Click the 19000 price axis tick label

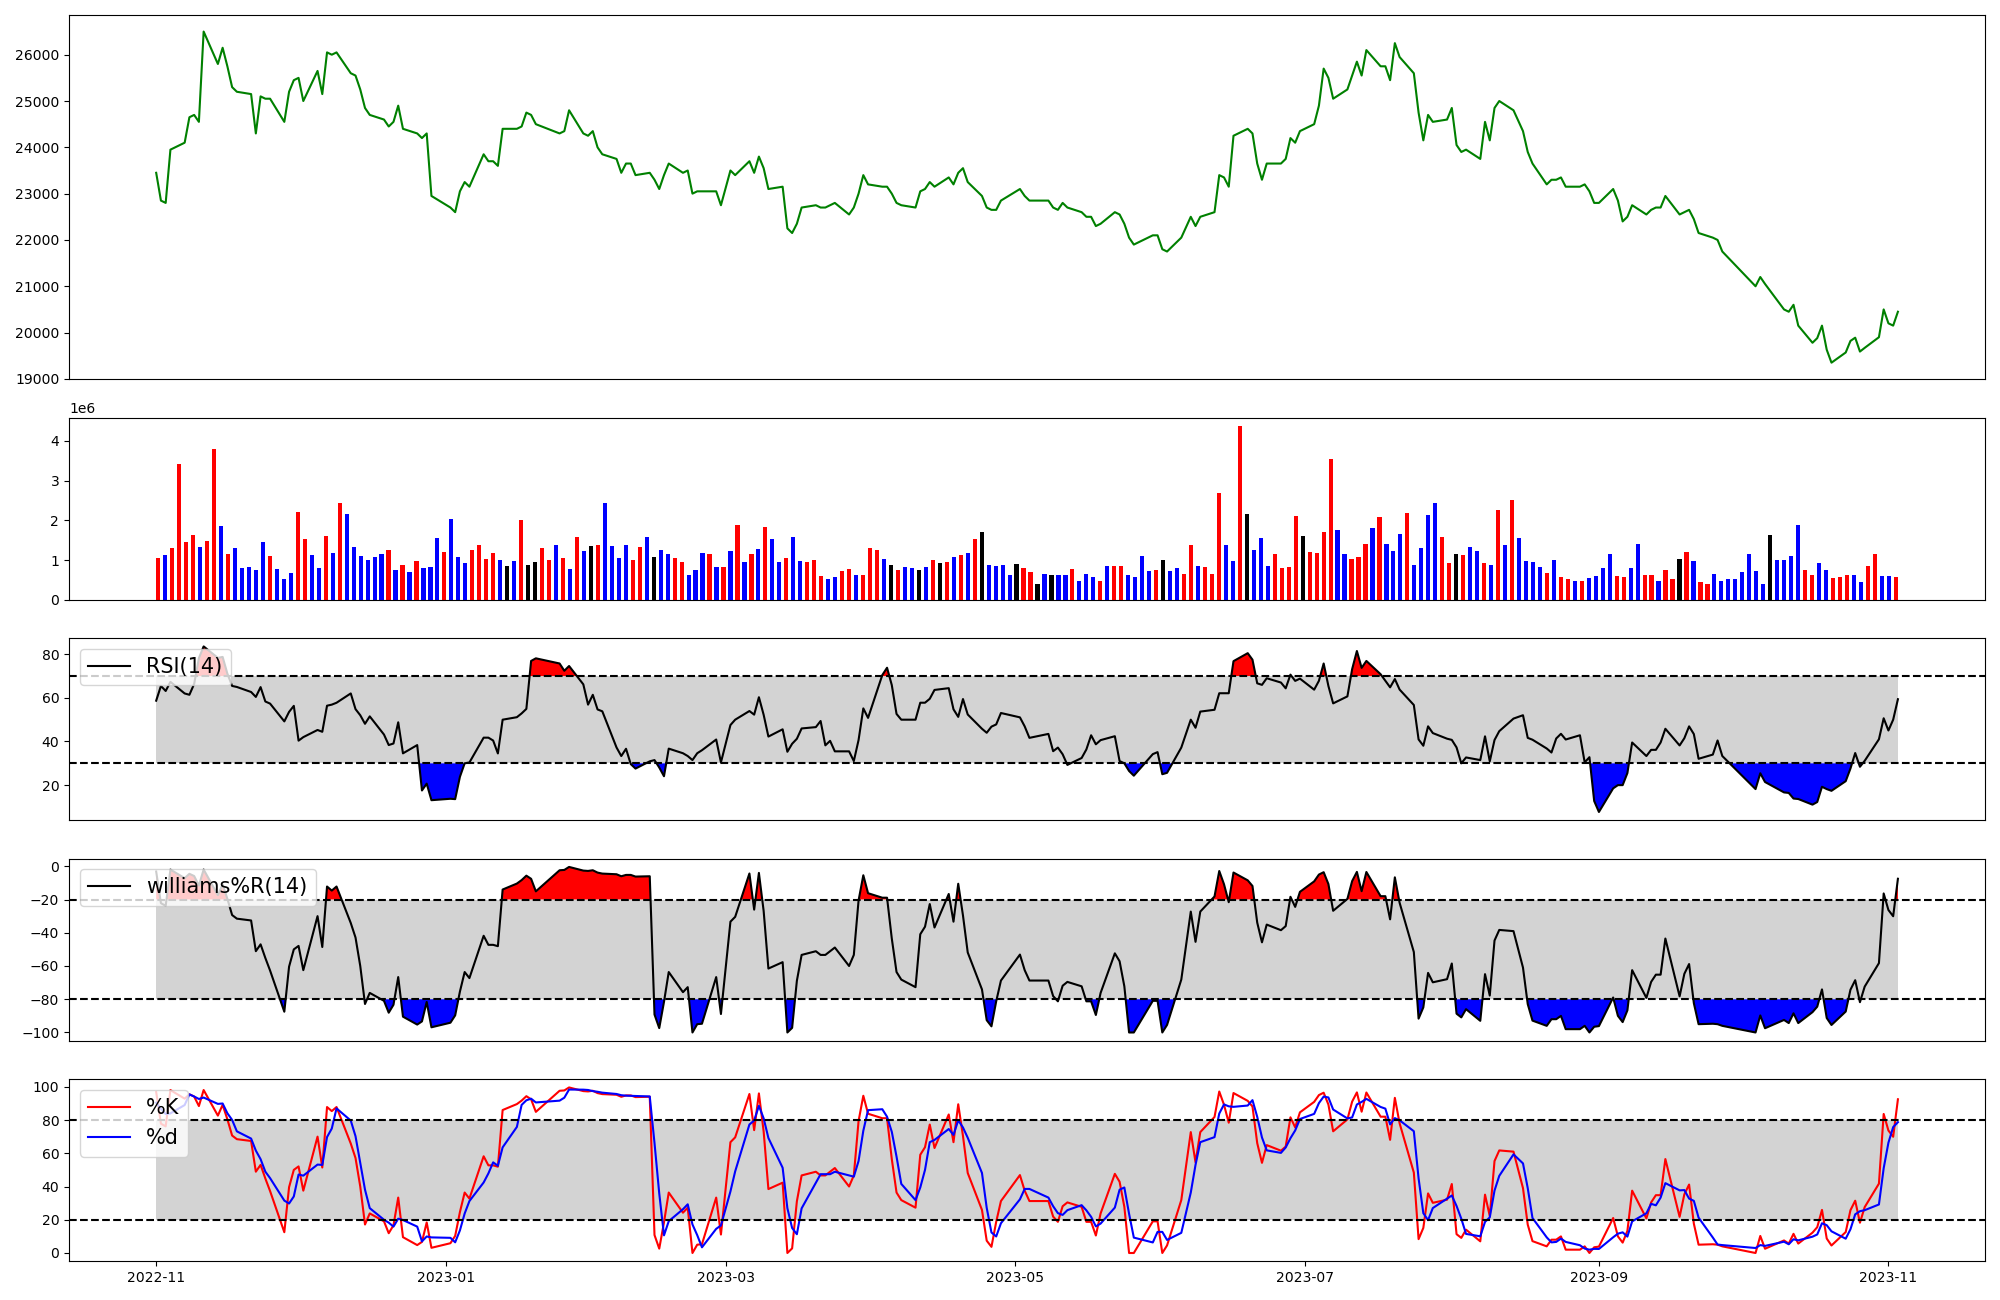point(37,379)
